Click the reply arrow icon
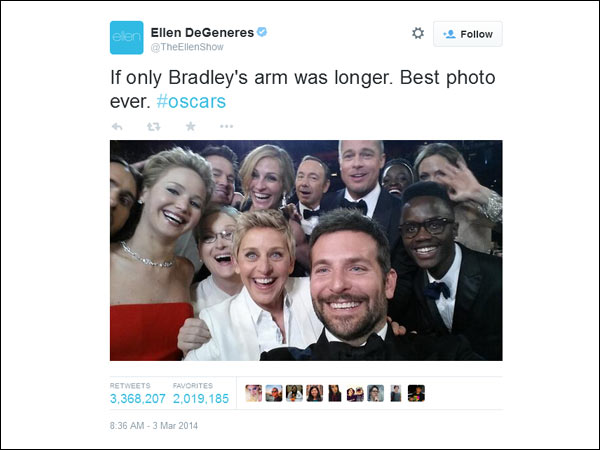This screenshot has width=600, height=450. [117, 126]
